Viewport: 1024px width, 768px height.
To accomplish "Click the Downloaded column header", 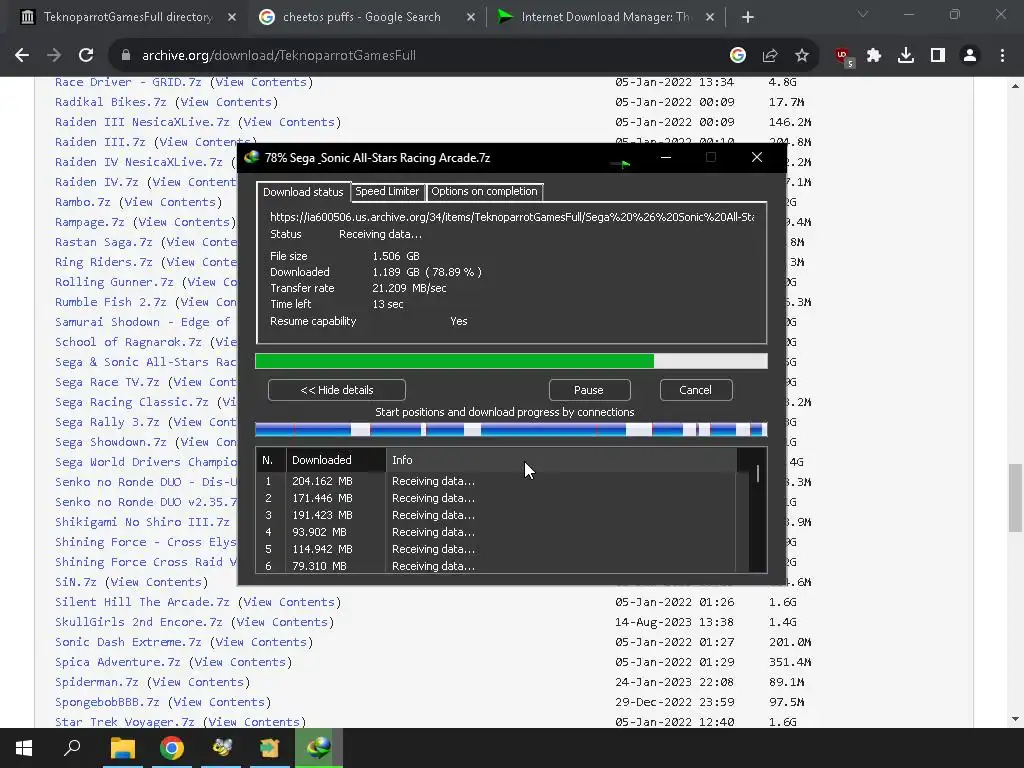I will (336, 460).
